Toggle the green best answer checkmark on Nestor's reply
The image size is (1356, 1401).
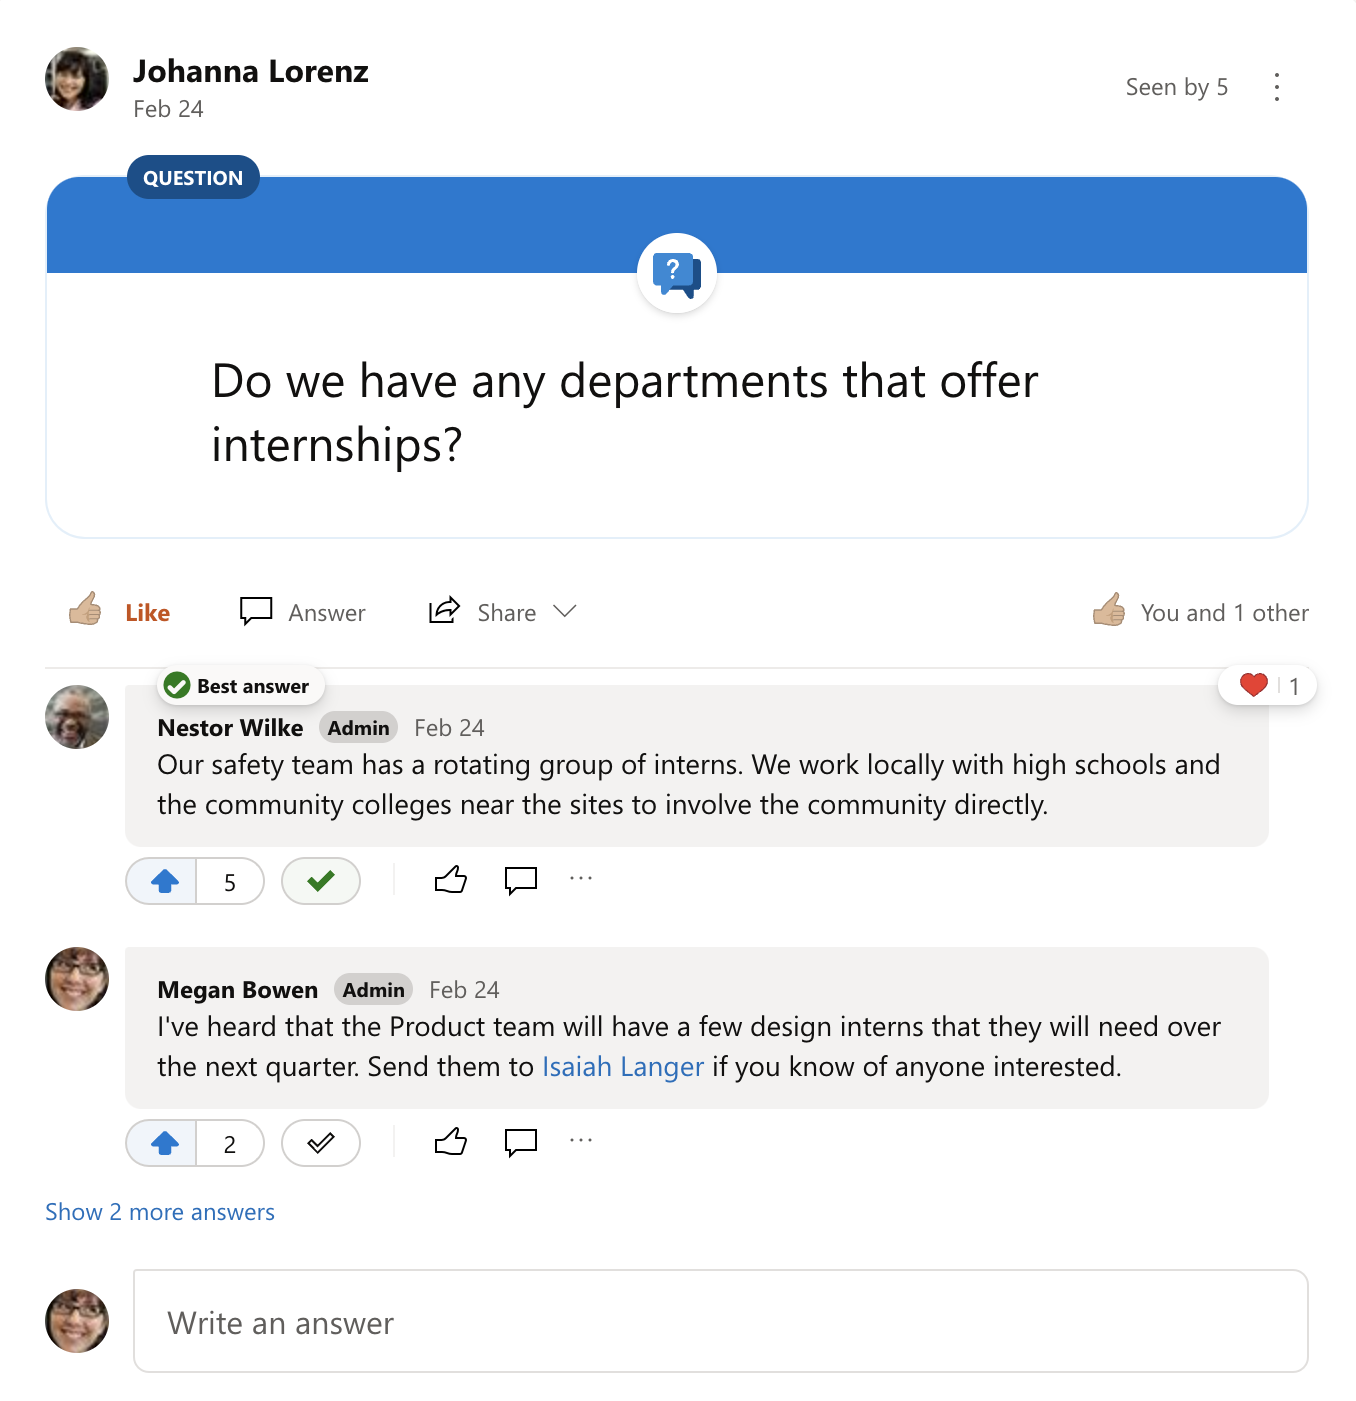(x=320, y=881)
